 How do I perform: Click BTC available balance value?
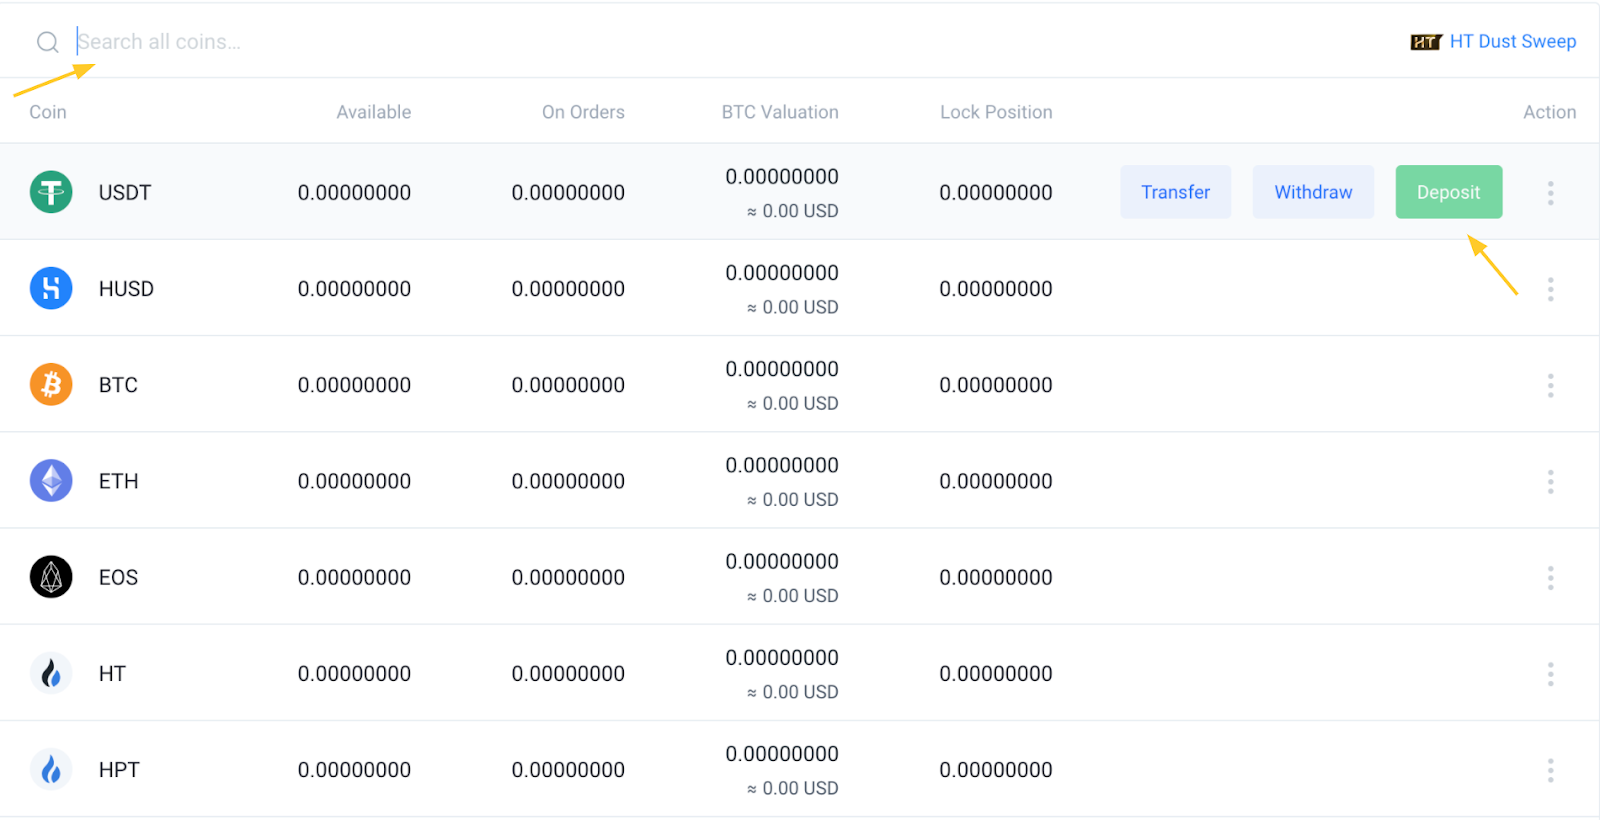coord(354,385)
